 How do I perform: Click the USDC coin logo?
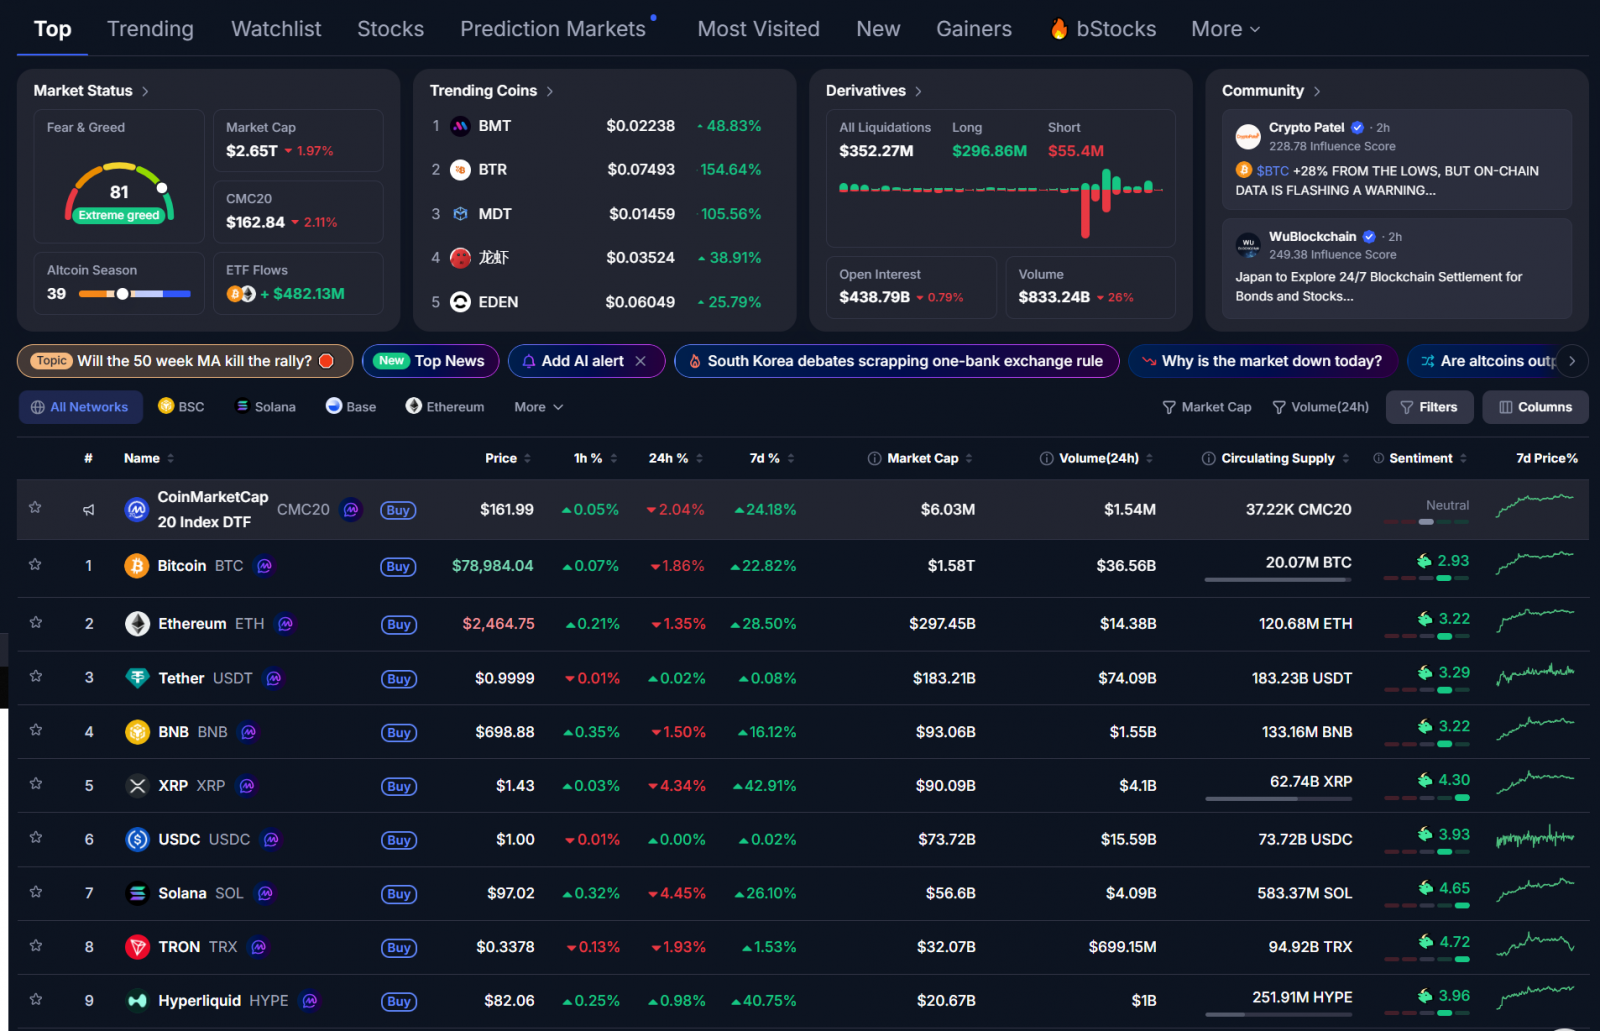click(x=137, y=840)
